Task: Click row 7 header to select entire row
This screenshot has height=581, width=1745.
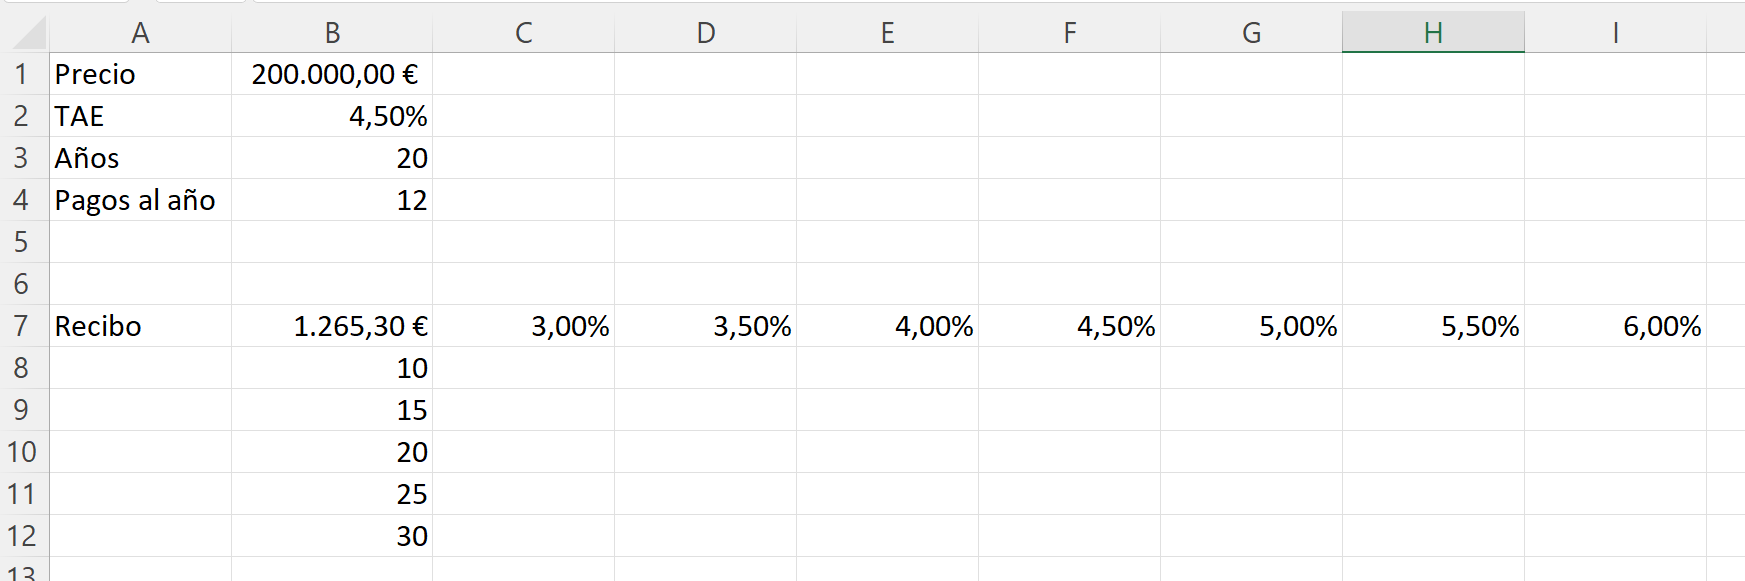Action: (20, 325)
